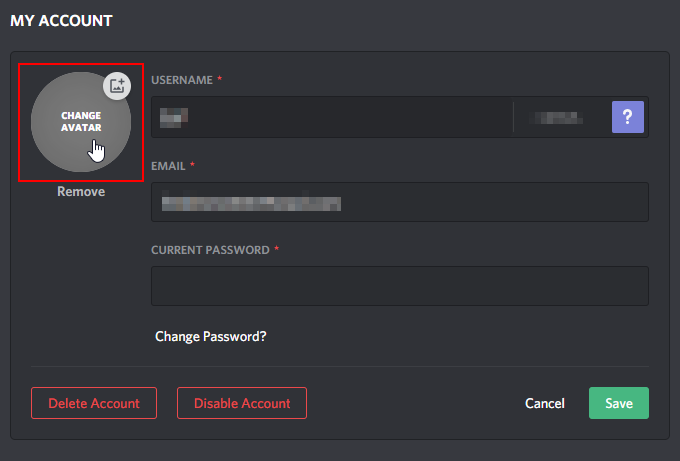The height and width of the screenshot is (461, 680).
Task: Click the discriminator tag field beside username
Action: click(562, 117)
